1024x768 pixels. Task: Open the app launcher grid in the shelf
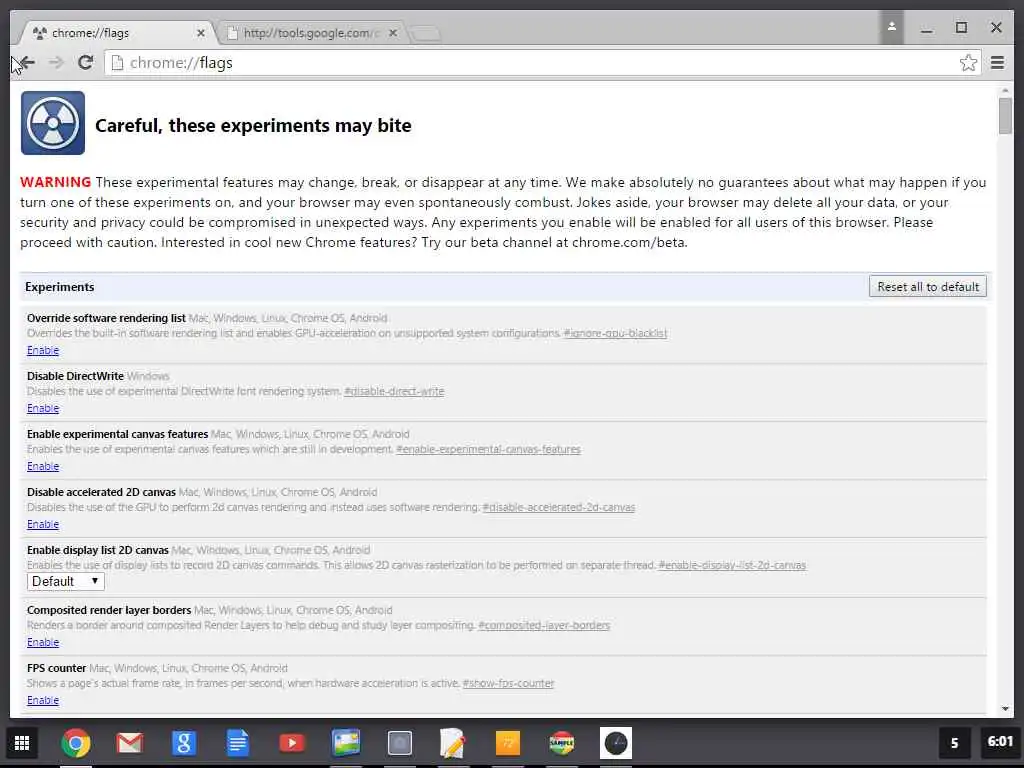22,743
